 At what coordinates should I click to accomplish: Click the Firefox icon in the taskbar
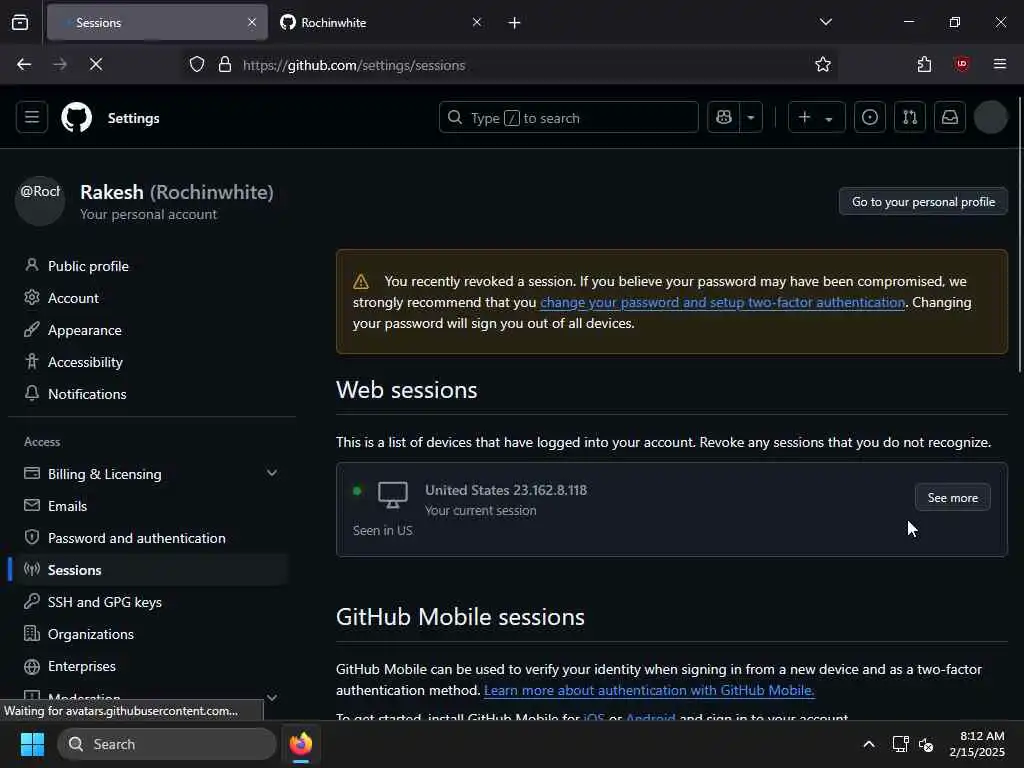click(x=301, y=744)
